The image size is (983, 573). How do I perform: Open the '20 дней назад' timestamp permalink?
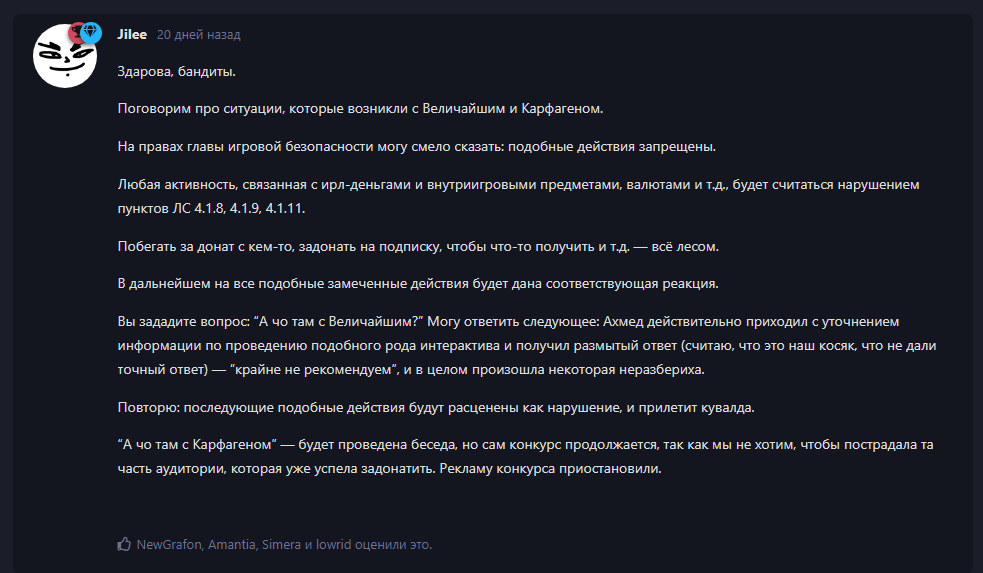[x=199, y=34]
